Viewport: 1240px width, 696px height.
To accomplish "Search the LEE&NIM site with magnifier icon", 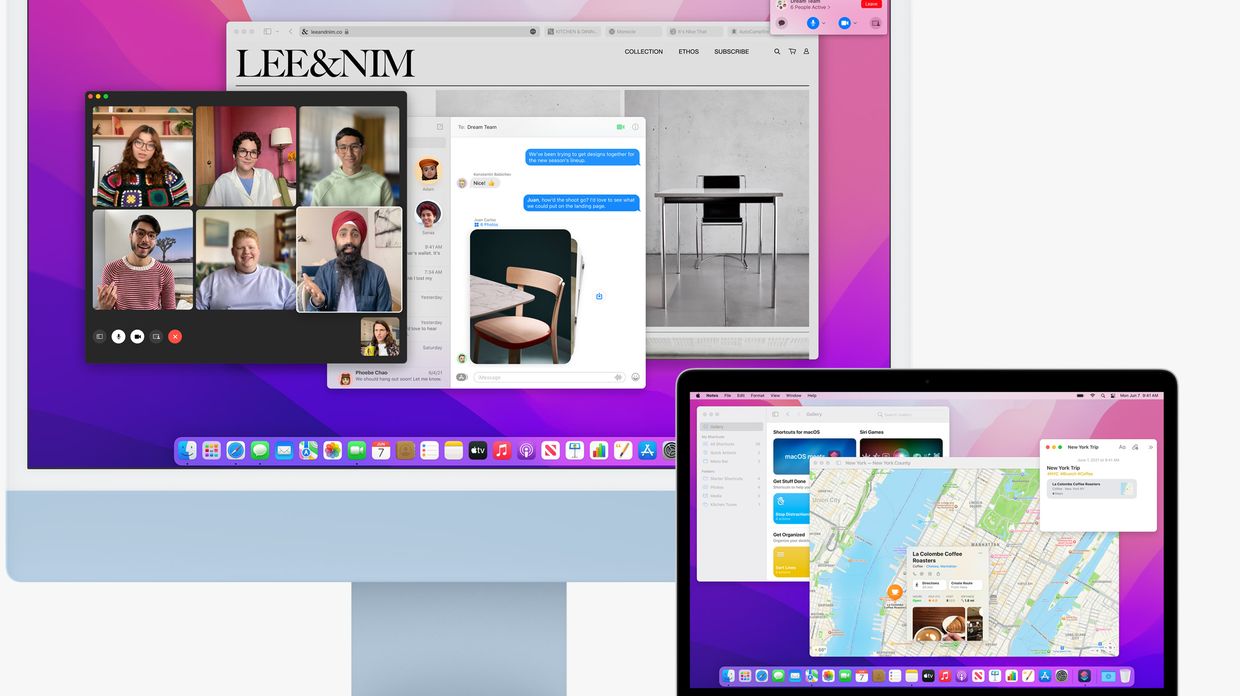I will 777,51.
